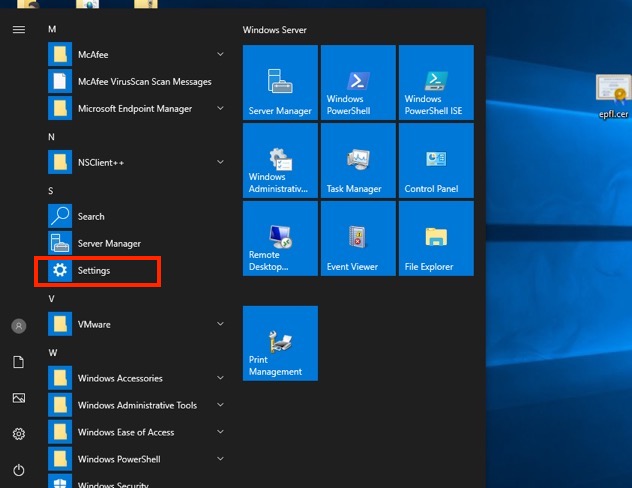632x488 pixels.
Task: Launch the Task Manager tile
Action: coord(358,160)
